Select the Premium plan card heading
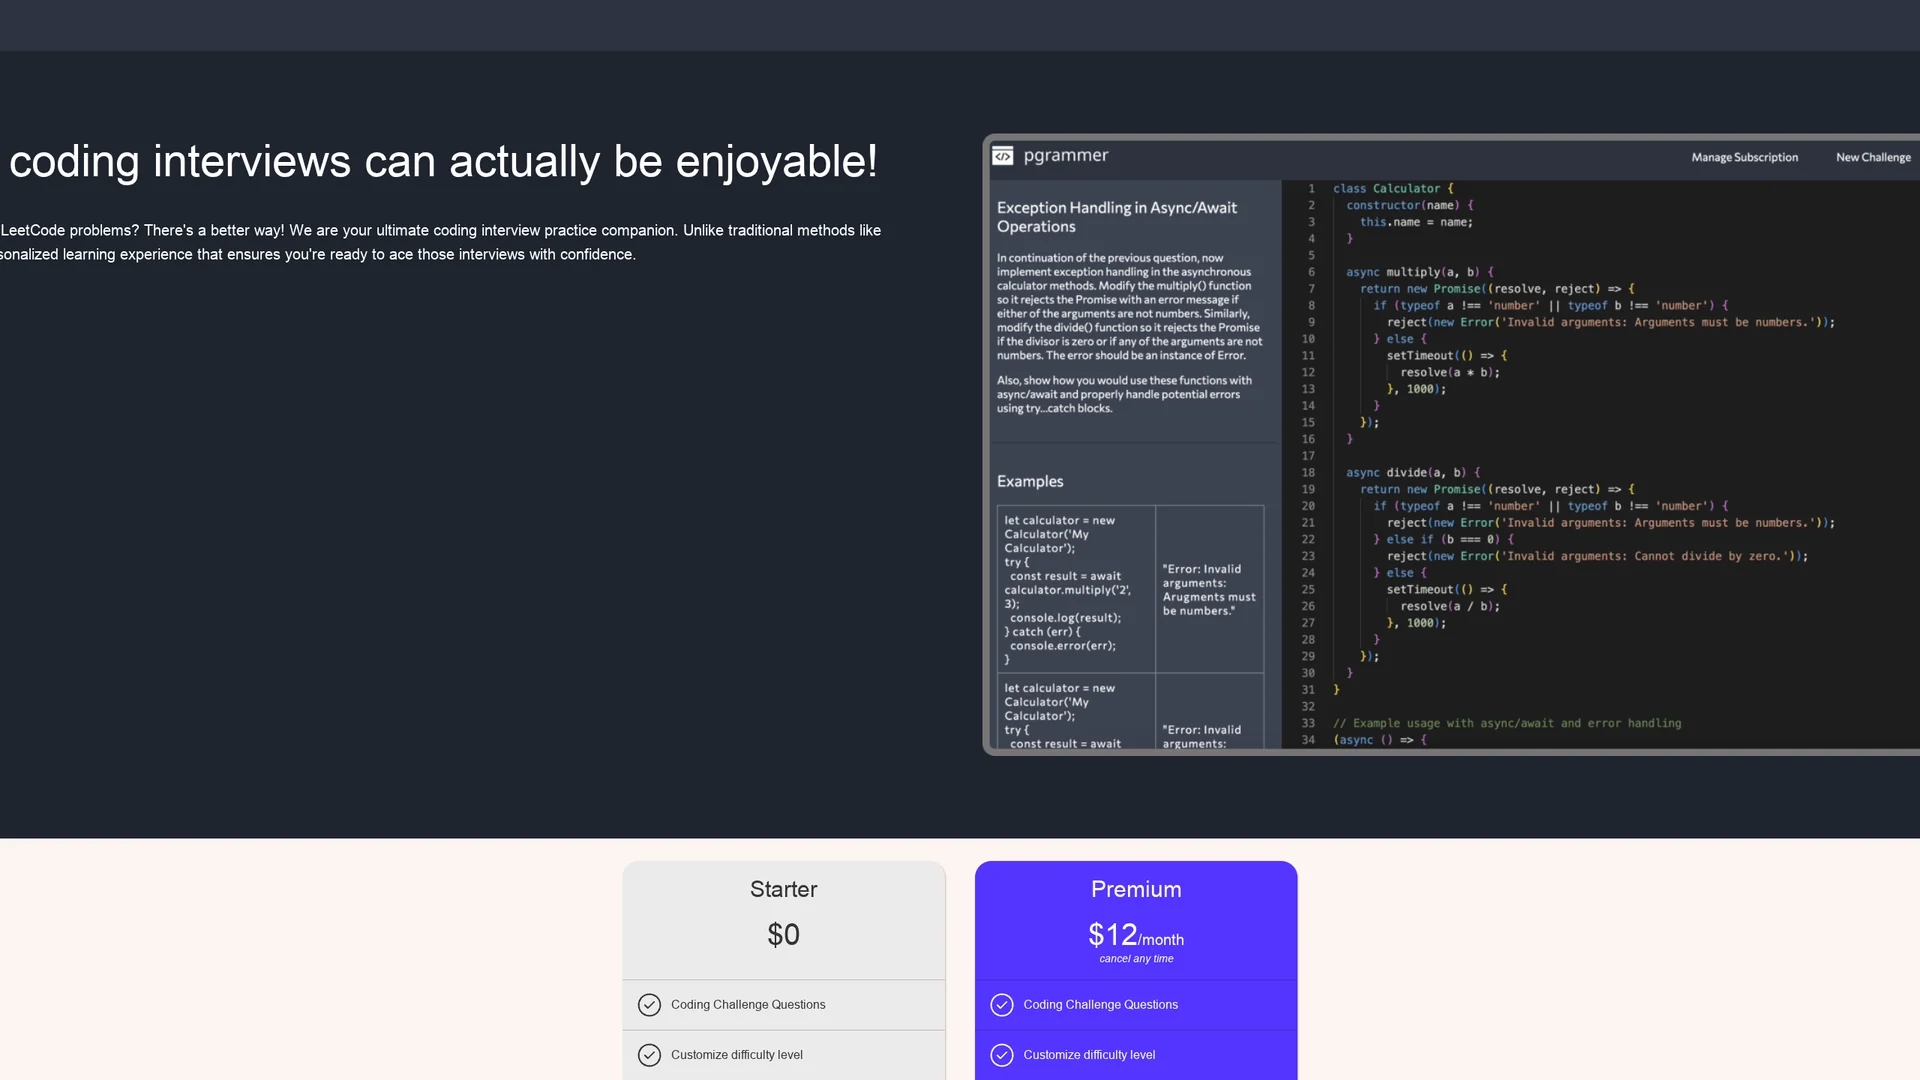 point(1136,889)
